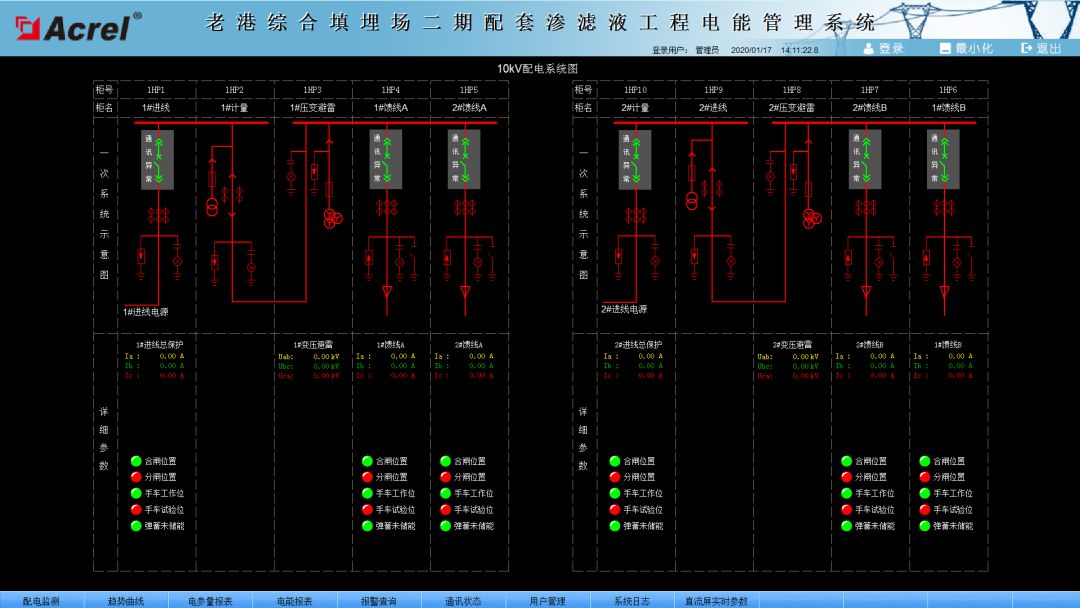The width and height of the screenshot is (1080, 608).
Task: Click cabinet number 1HP9 header
Action: click(714, 90)
